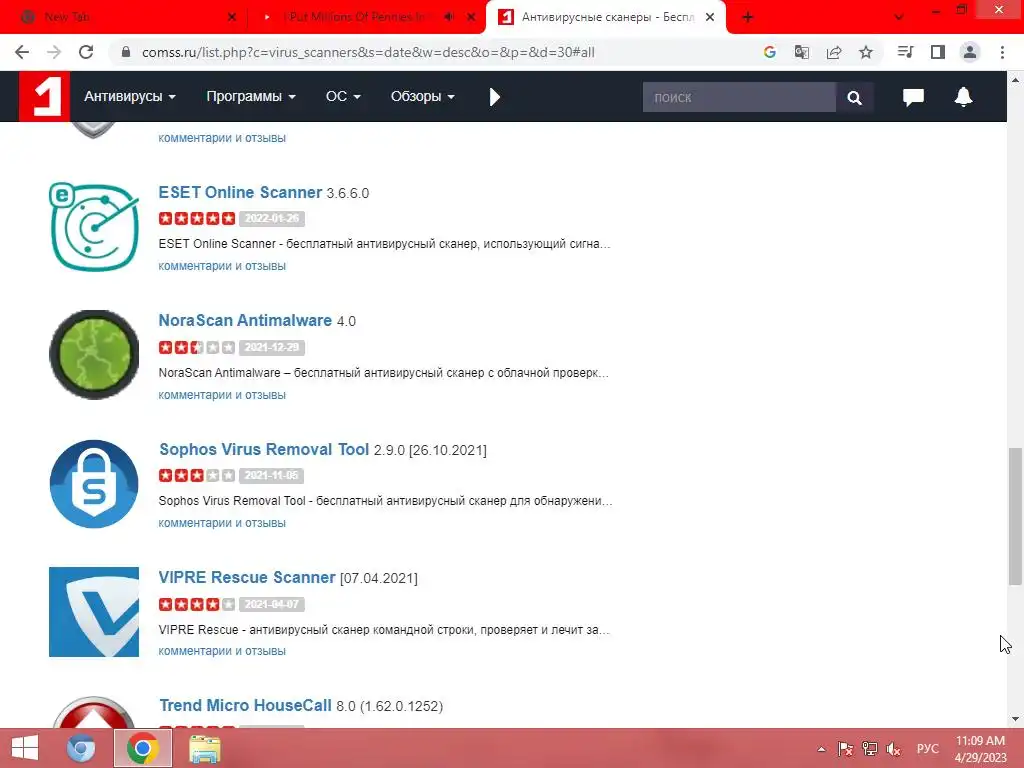Click the translate page icon
This screenshot has height=768, width=1024.
[801, 52]
